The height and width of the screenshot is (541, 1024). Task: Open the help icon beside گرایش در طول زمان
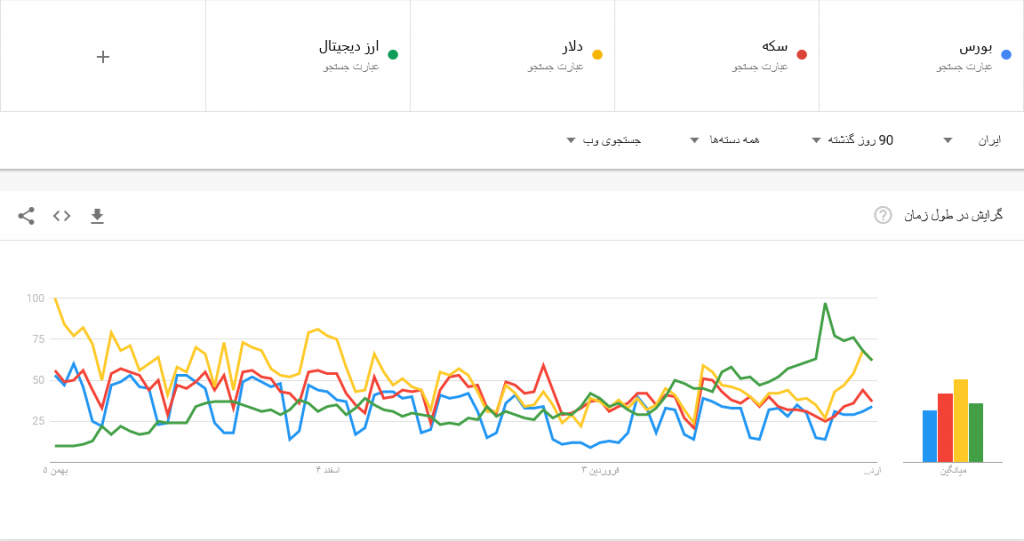pos(882,215)
